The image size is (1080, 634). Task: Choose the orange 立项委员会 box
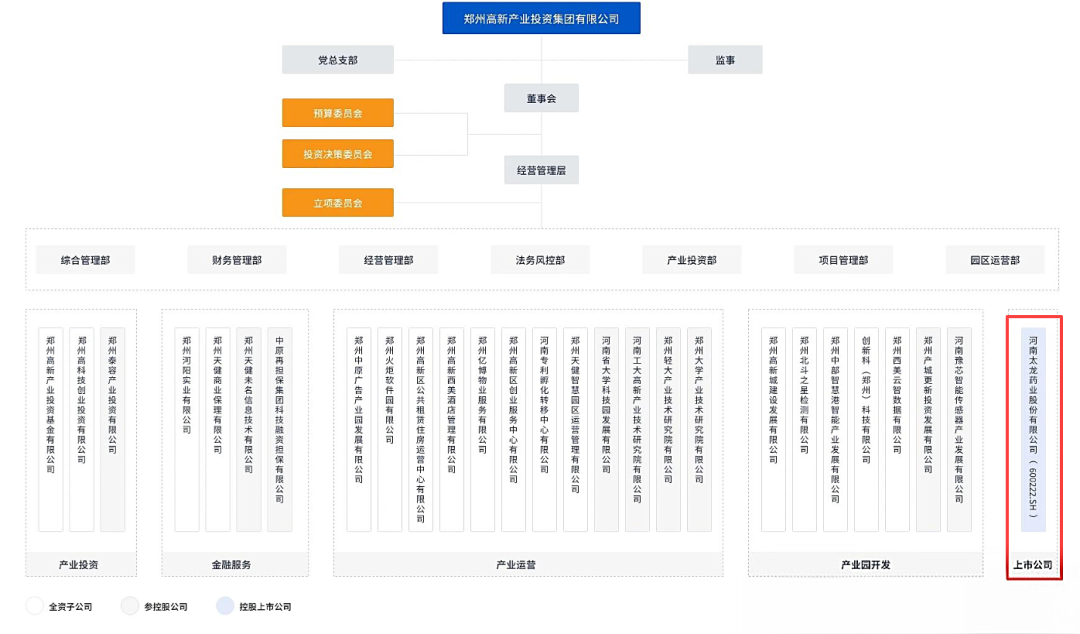point(338,203)
